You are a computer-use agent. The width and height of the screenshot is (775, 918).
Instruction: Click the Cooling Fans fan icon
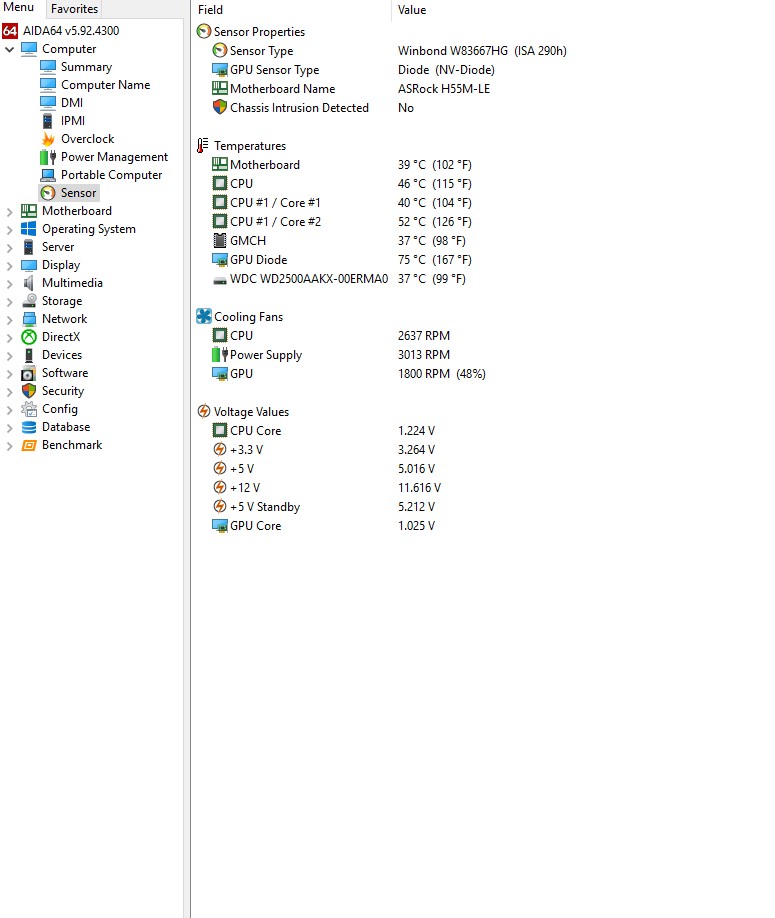coord(204,316)
